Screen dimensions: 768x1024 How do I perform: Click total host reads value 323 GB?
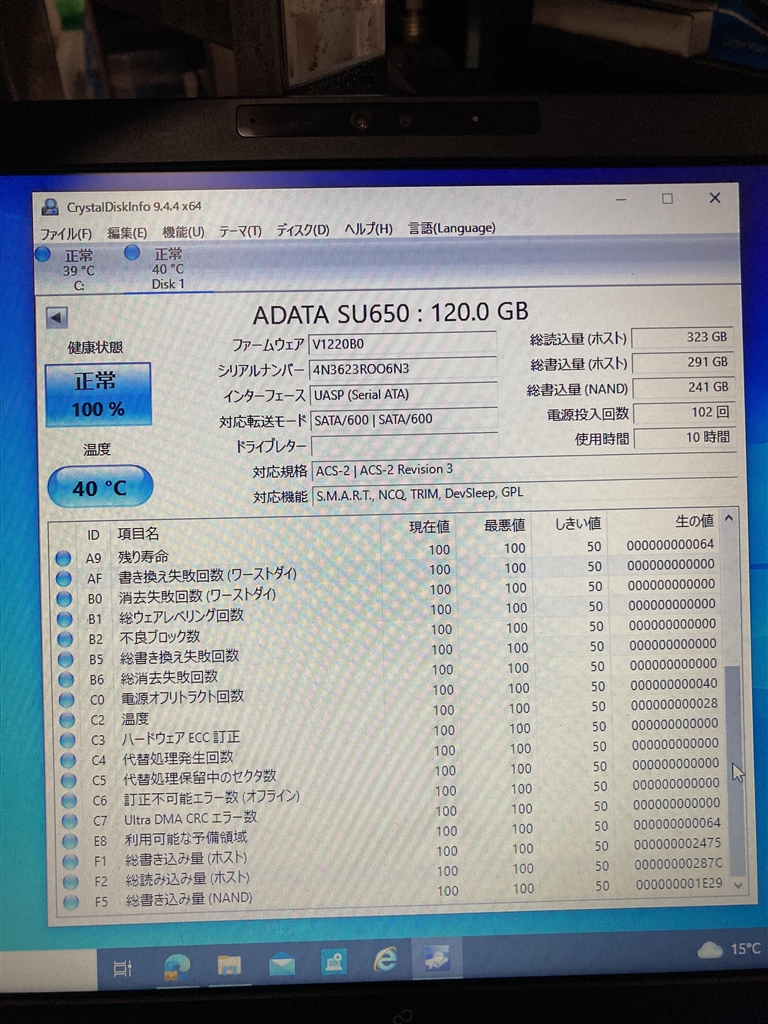point(683,338)
